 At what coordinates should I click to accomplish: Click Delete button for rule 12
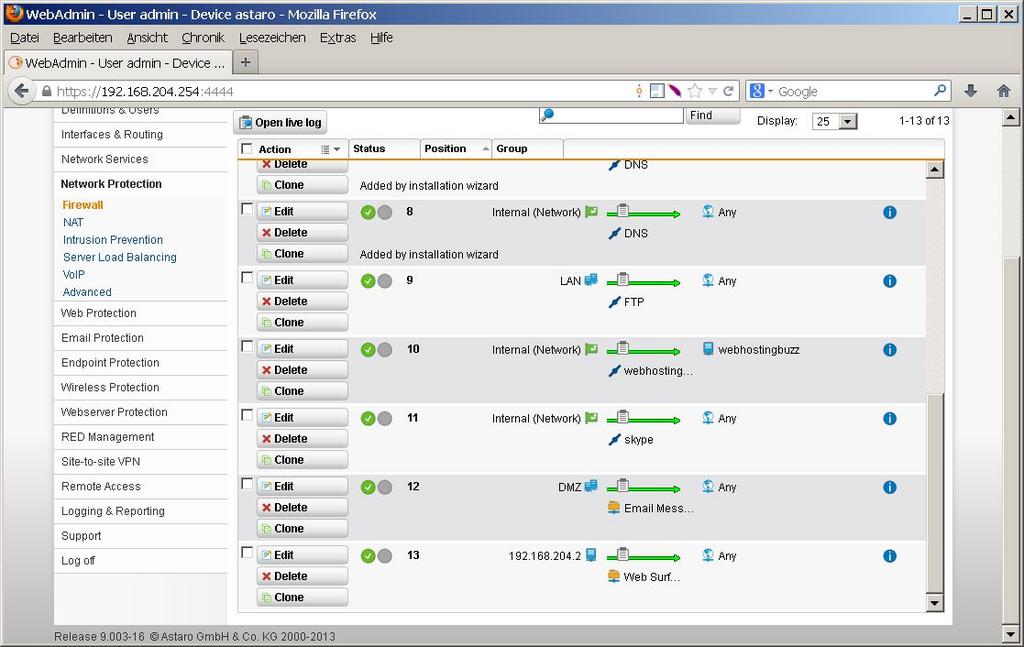coord(302,507)
